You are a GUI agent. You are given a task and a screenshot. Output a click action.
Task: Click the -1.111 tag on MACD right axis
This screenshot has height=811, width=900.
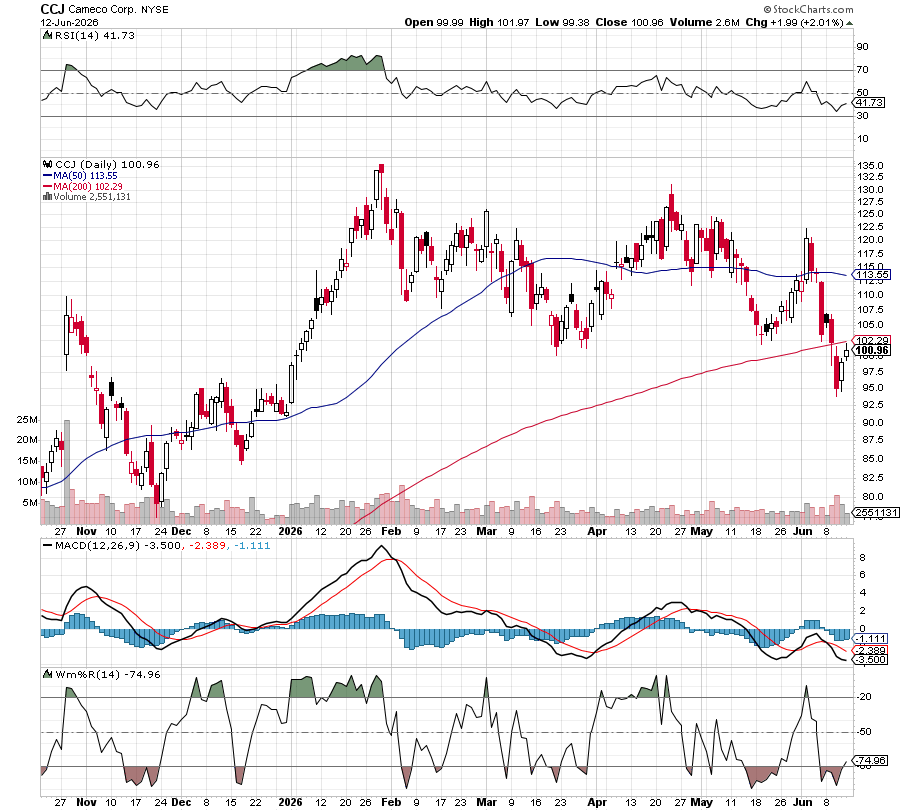871,639
